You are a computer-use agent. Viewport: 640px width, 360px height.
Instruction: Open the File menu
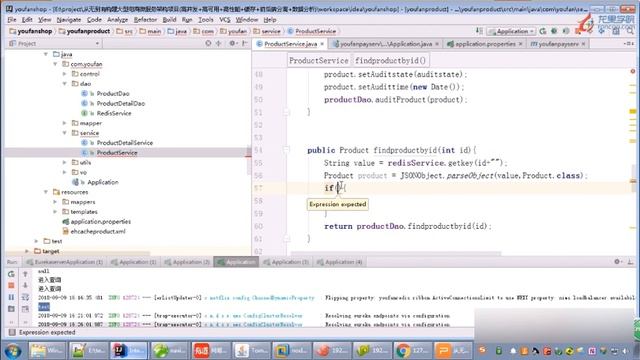tap(11, 20)
